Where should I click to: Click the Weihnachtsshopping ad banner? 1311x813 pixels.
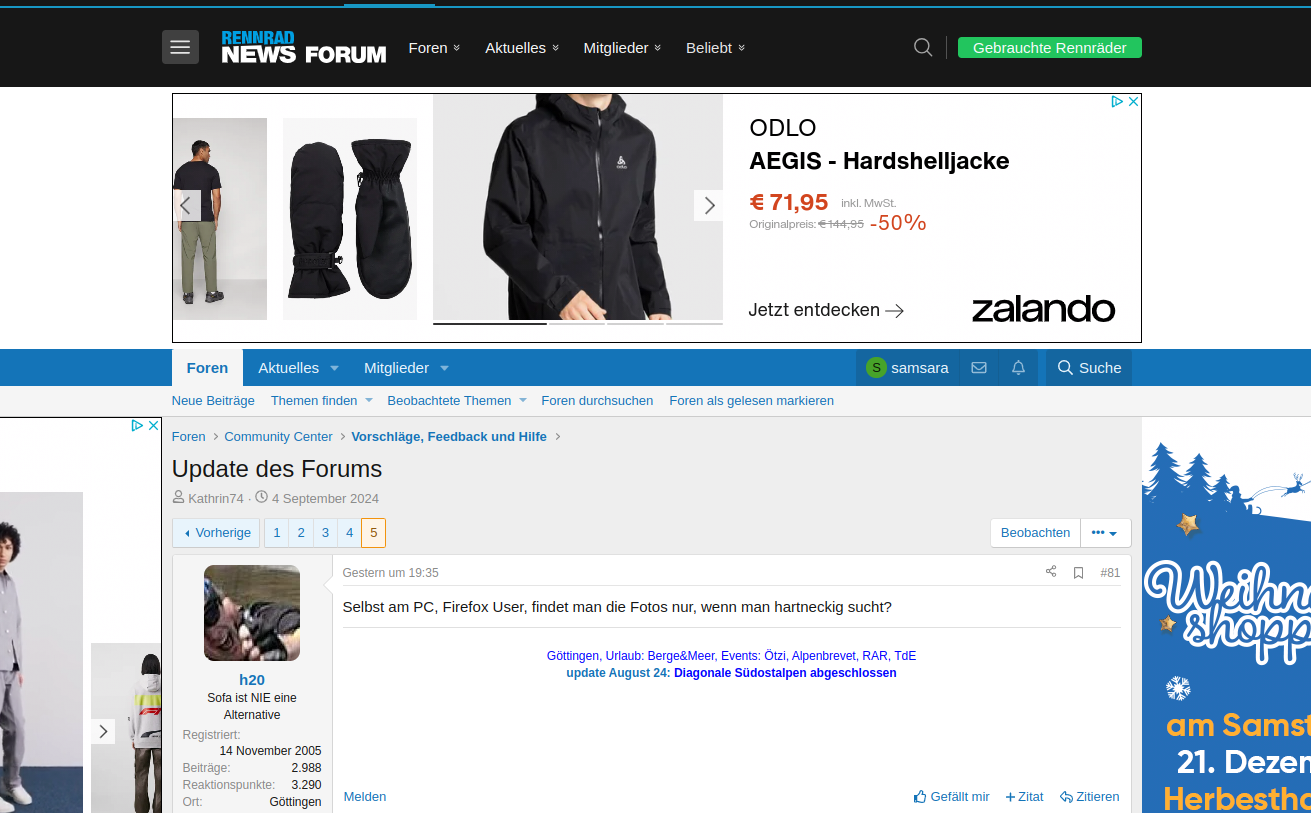[1226, 615]
